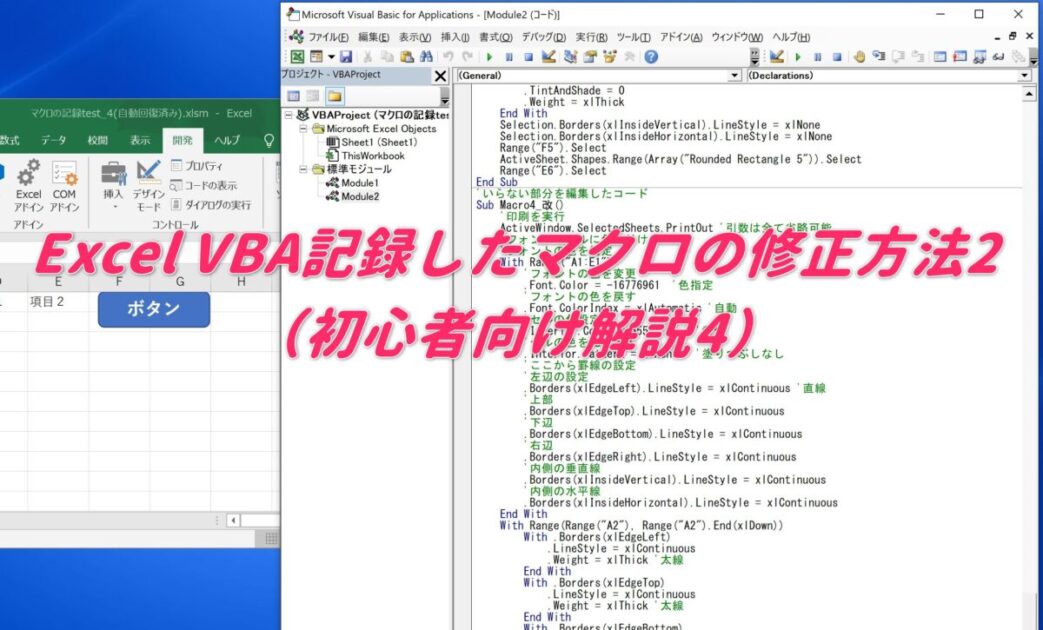
Task: Expand standard toolbar overflow options
Action: [754, 57]
